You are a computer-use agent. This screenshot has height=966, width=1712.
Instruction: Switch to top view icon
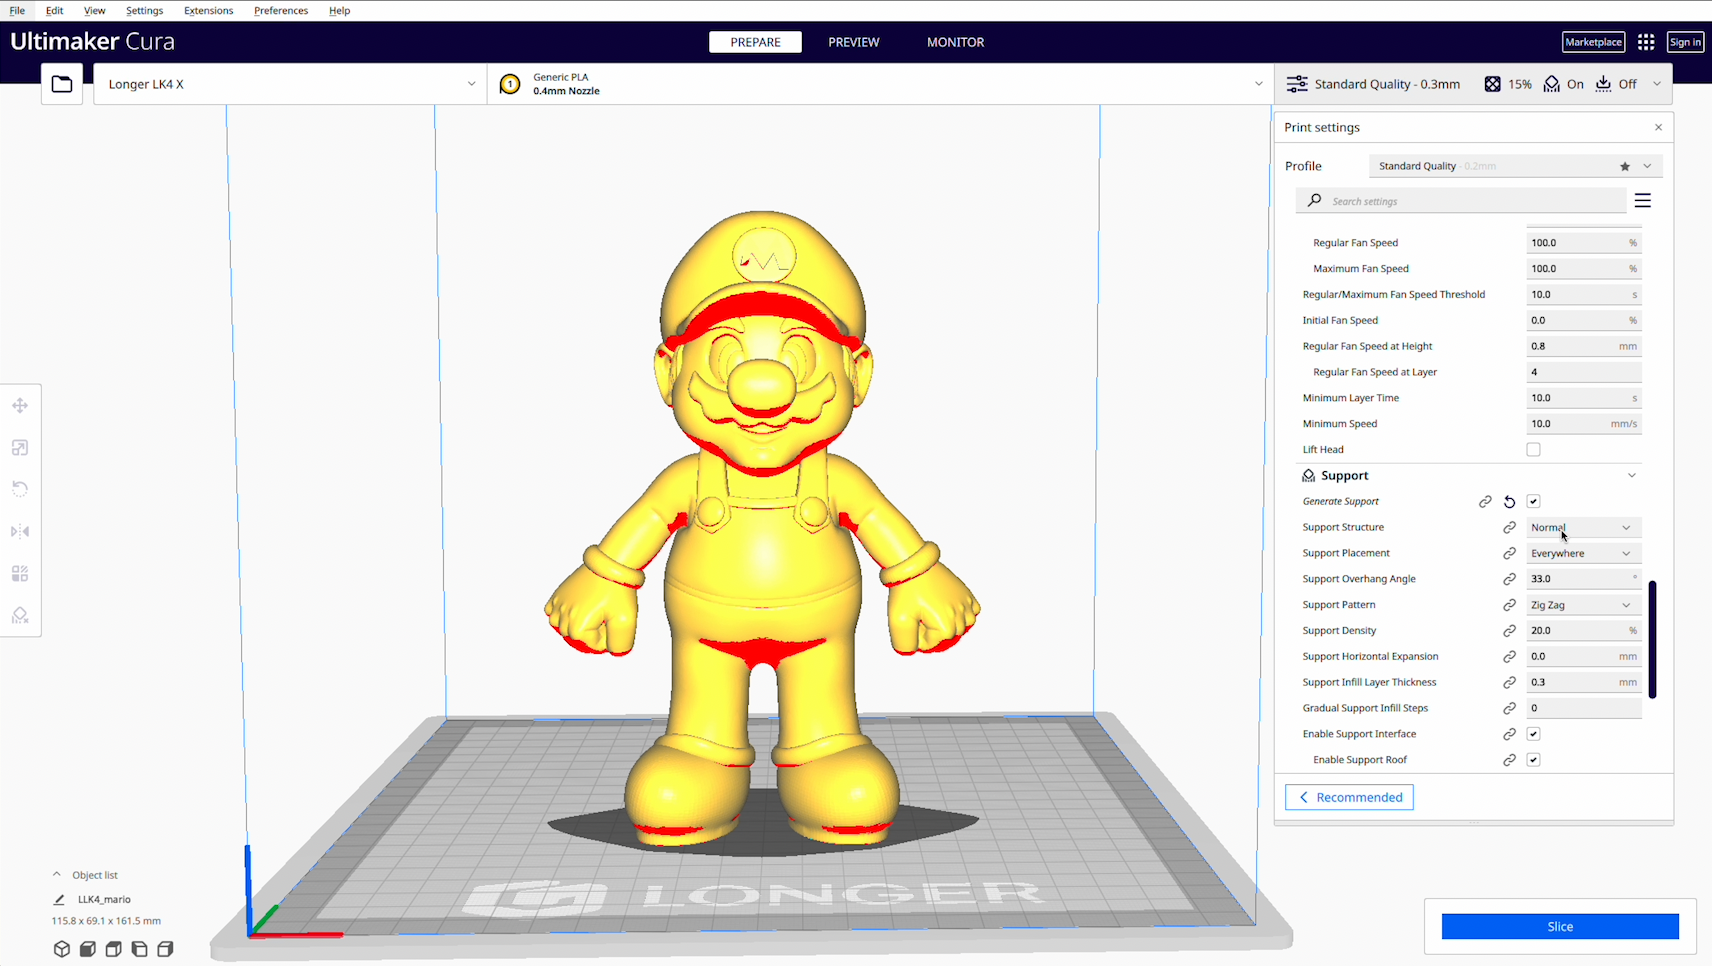pos(114,949)
